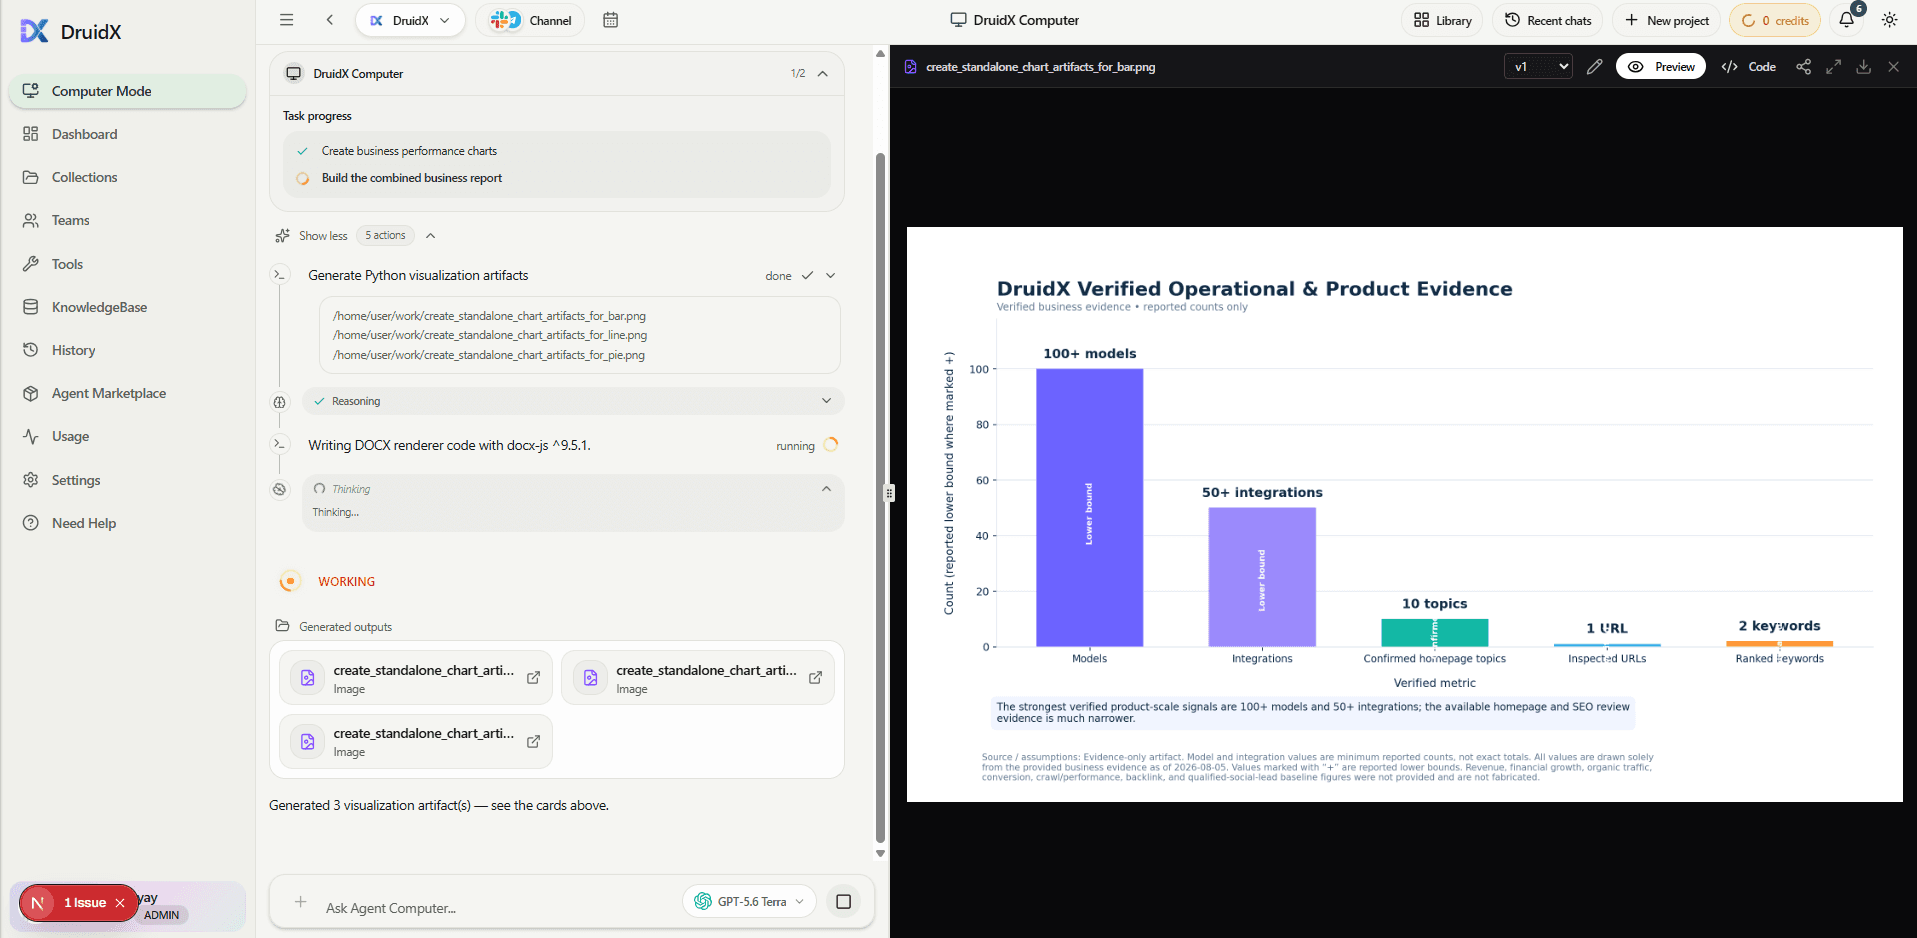Click the panel splitter handle
This screenshot has height=938, width=1917.
(889, 493)
